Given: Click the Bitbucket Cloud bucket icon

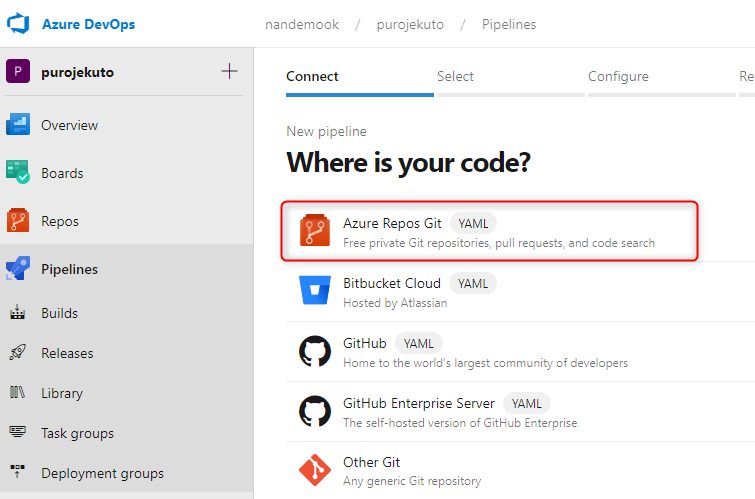Looking at the screenshot, I should tap(315, 290).
